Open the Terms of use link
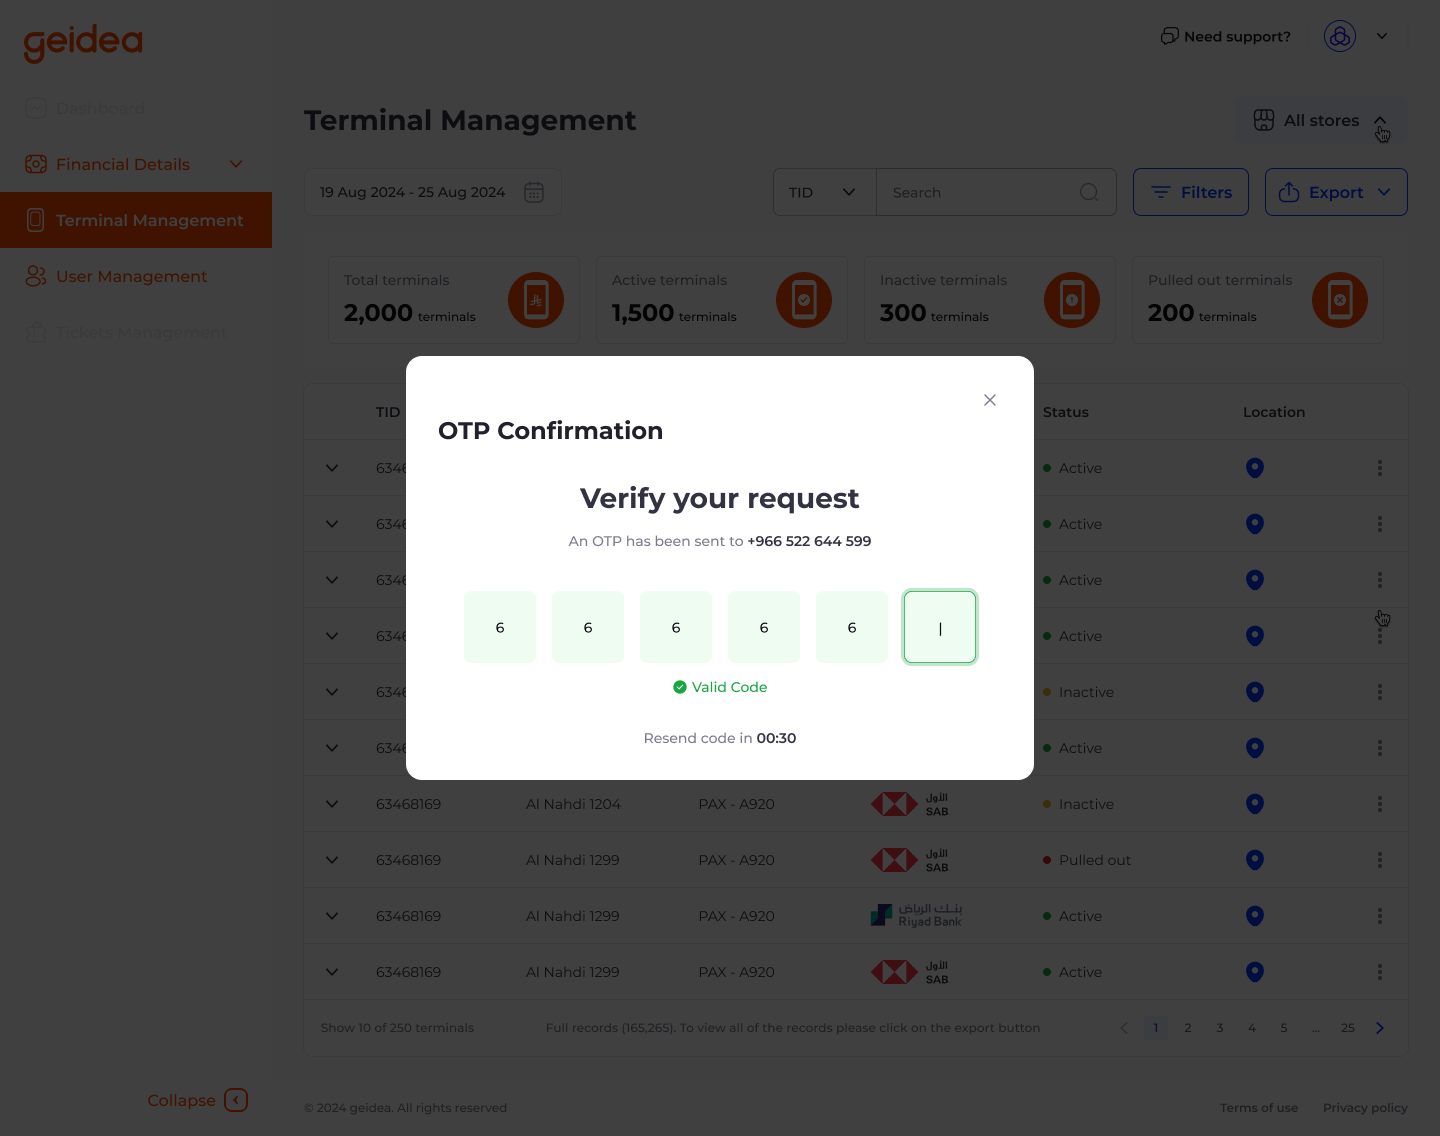1440x1136 pixels. click(x=1258, y=1107)
